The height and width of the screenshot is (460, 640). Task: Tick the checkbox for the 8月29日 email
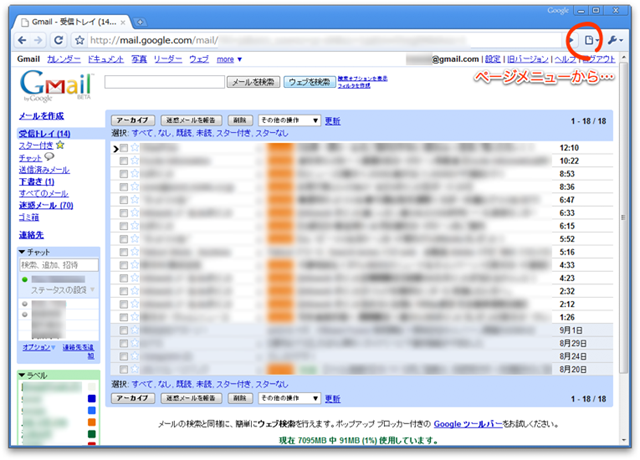tap(124, 343)
